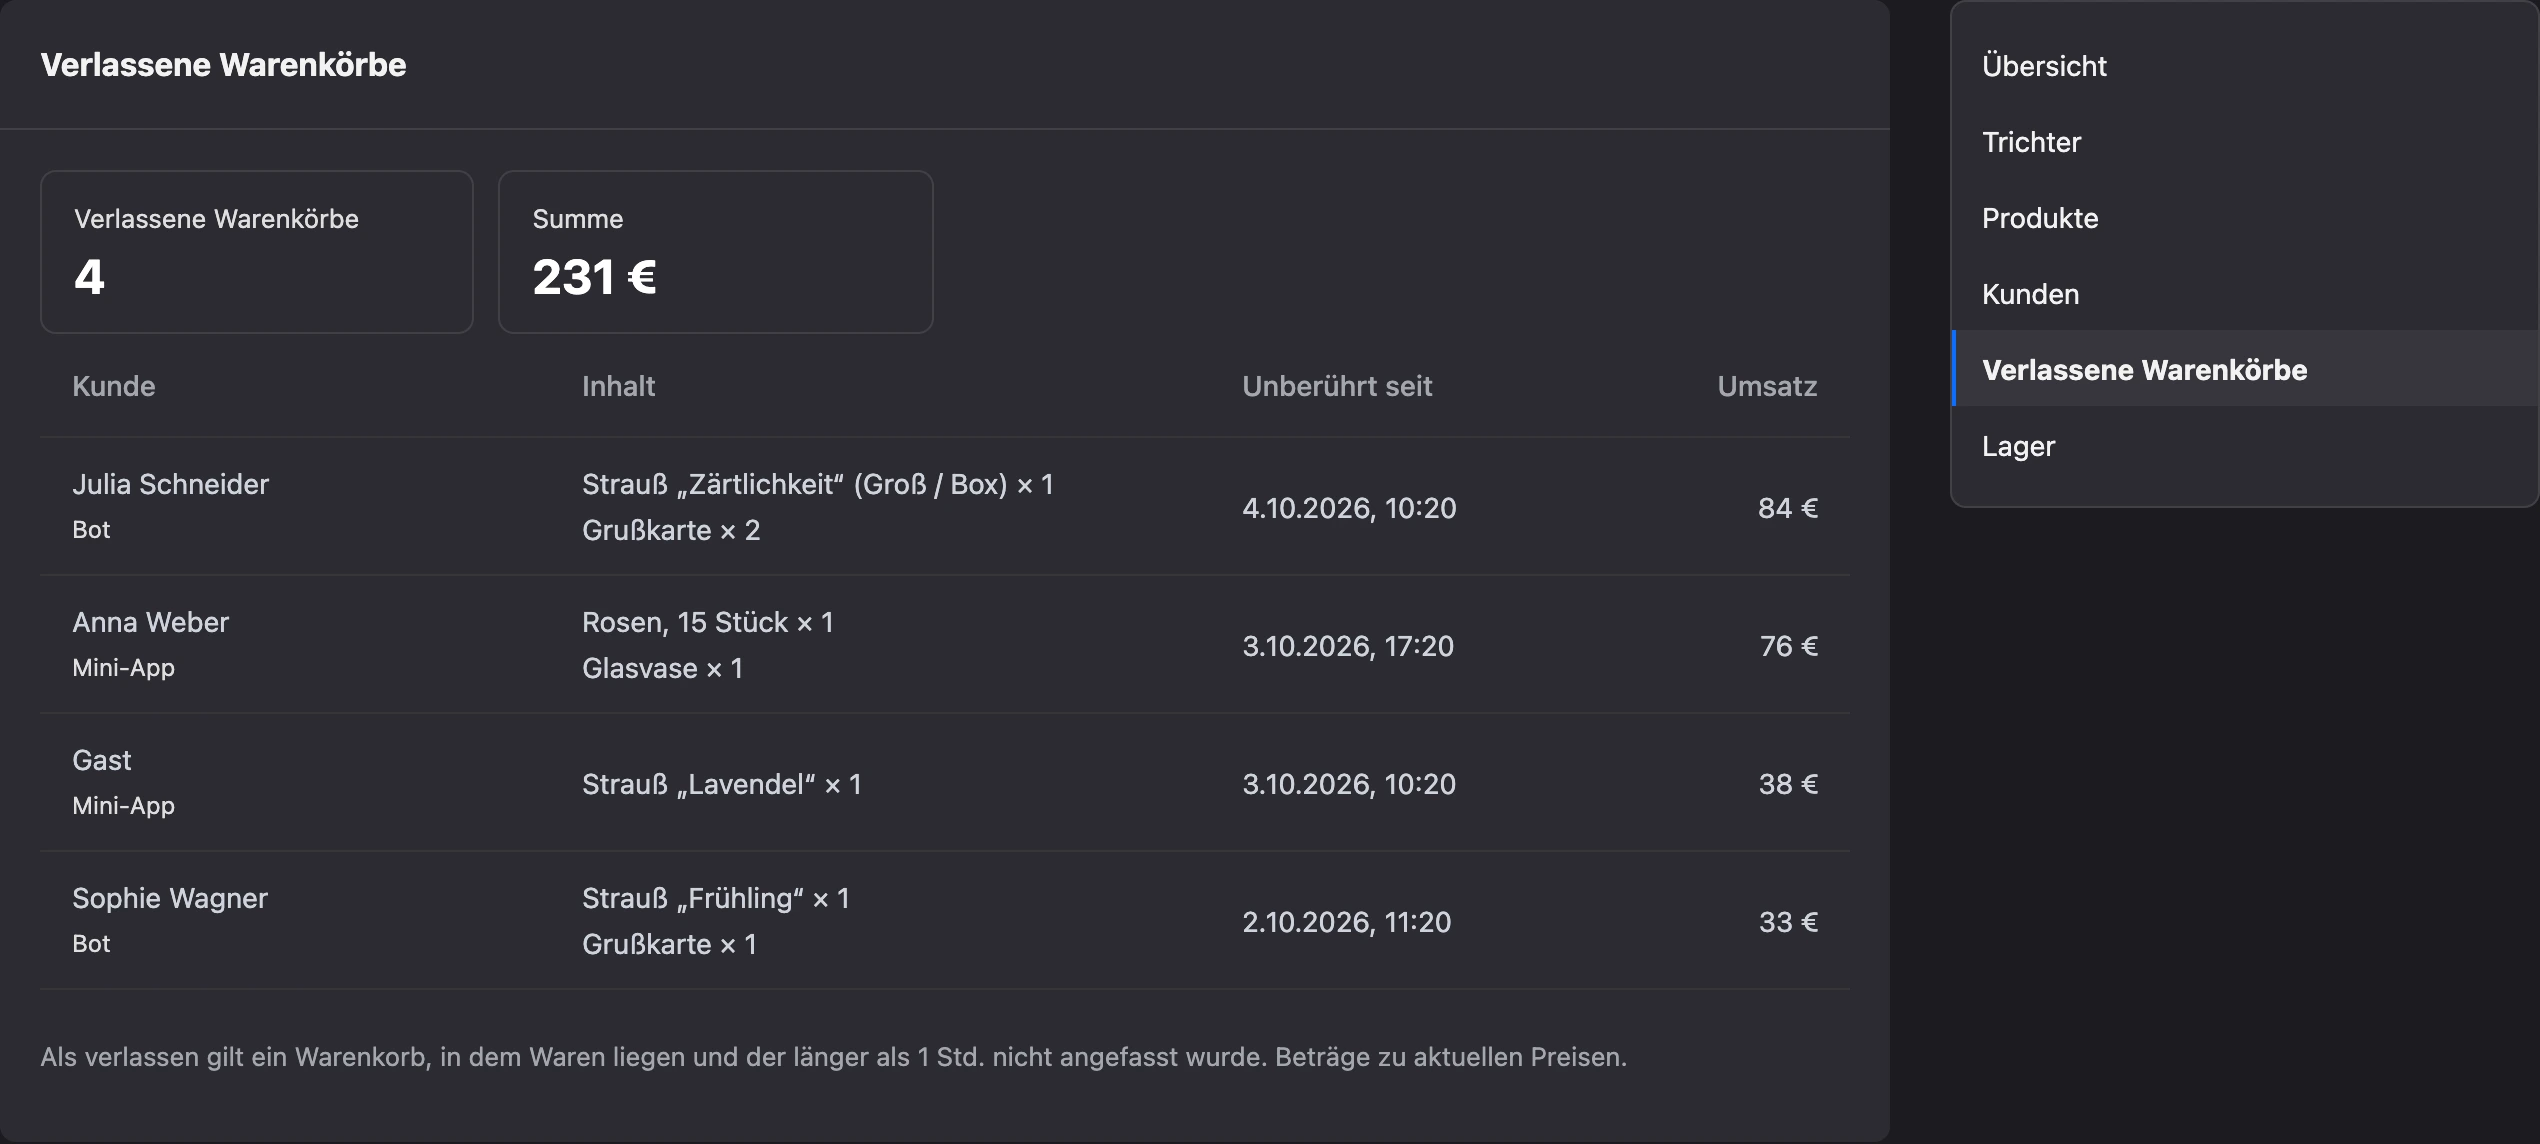Select customer Anna Weber
The height and width of the screenshot is (1144, 2540).
pyautogui.click(x=150, y=622)
